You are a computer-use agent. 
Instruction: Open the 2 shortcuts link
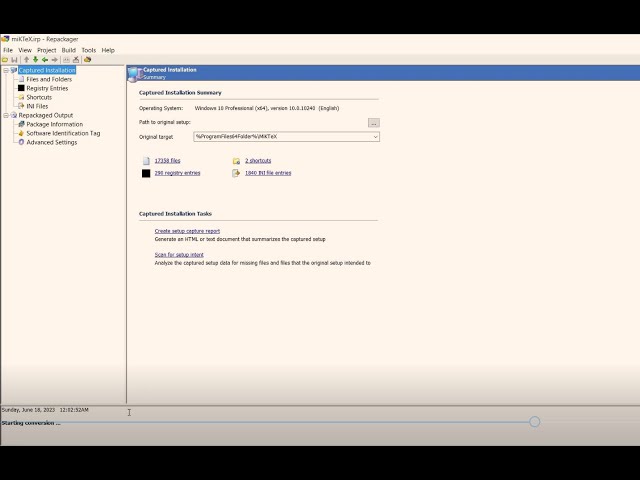[258, 161]
